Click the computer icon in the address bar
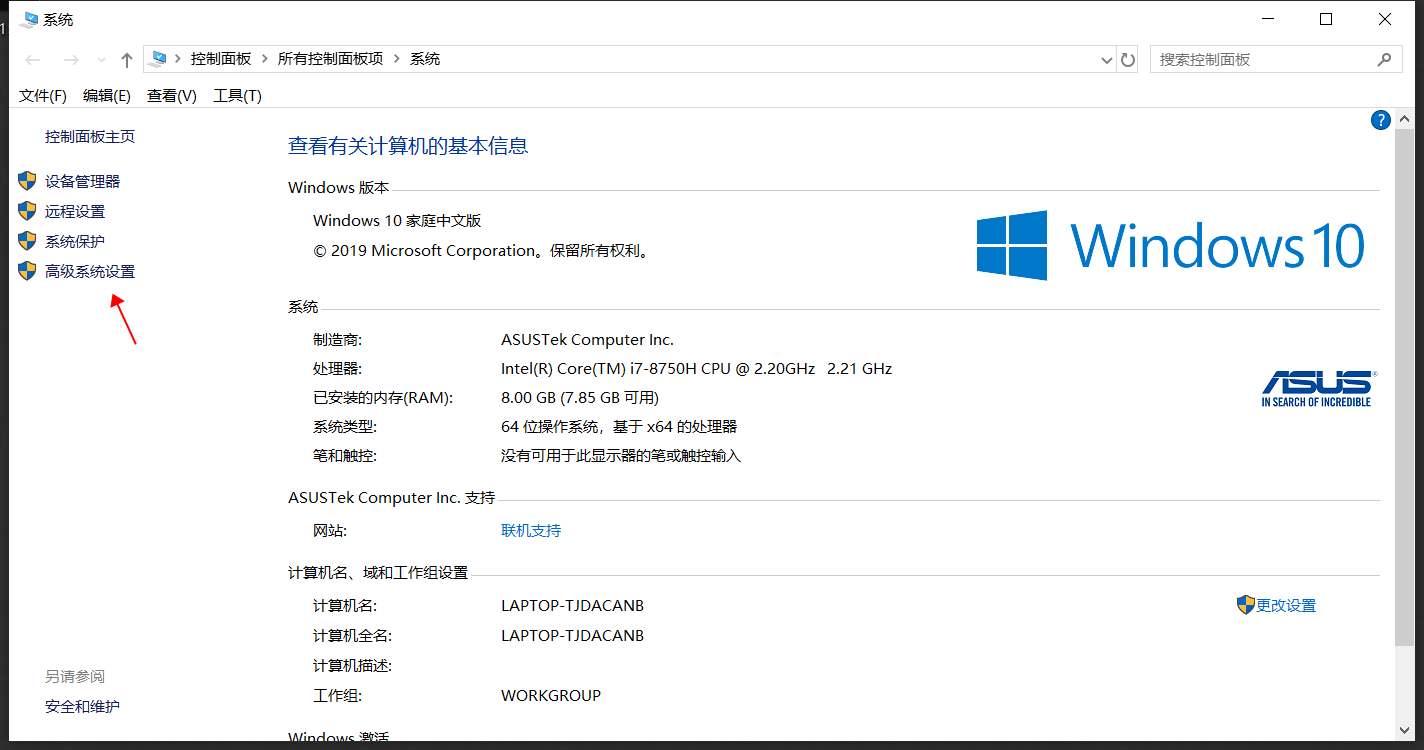This screenshot has height=750, width=1424. 157,59
